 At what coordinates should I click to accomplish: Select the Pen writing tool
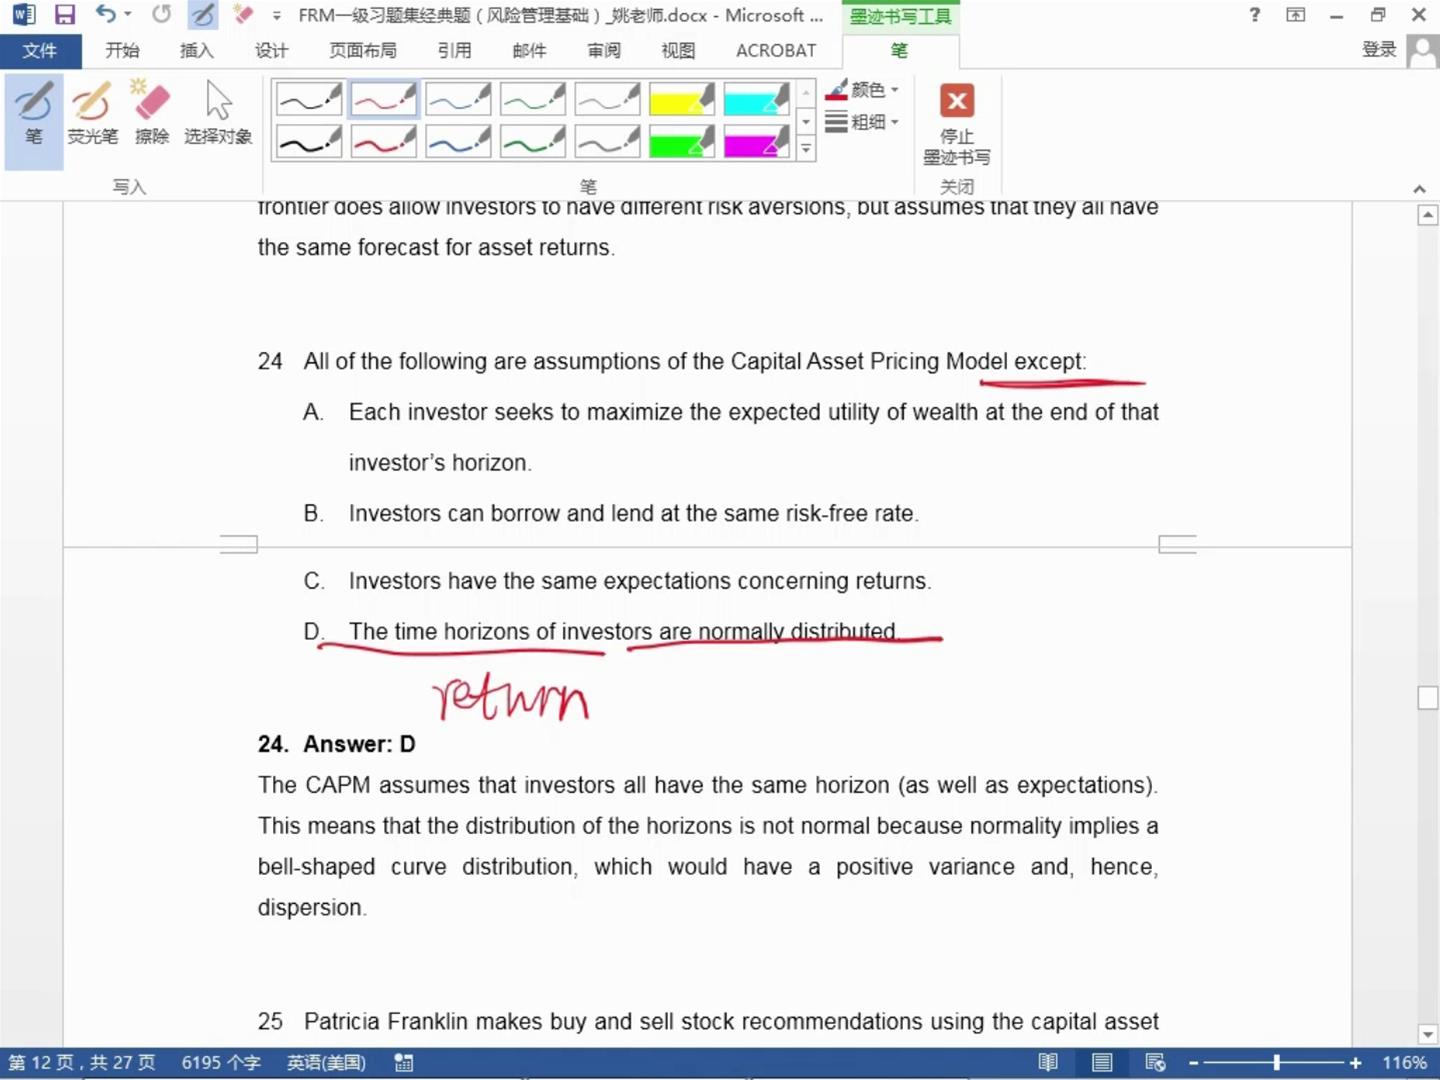(34, 120)
